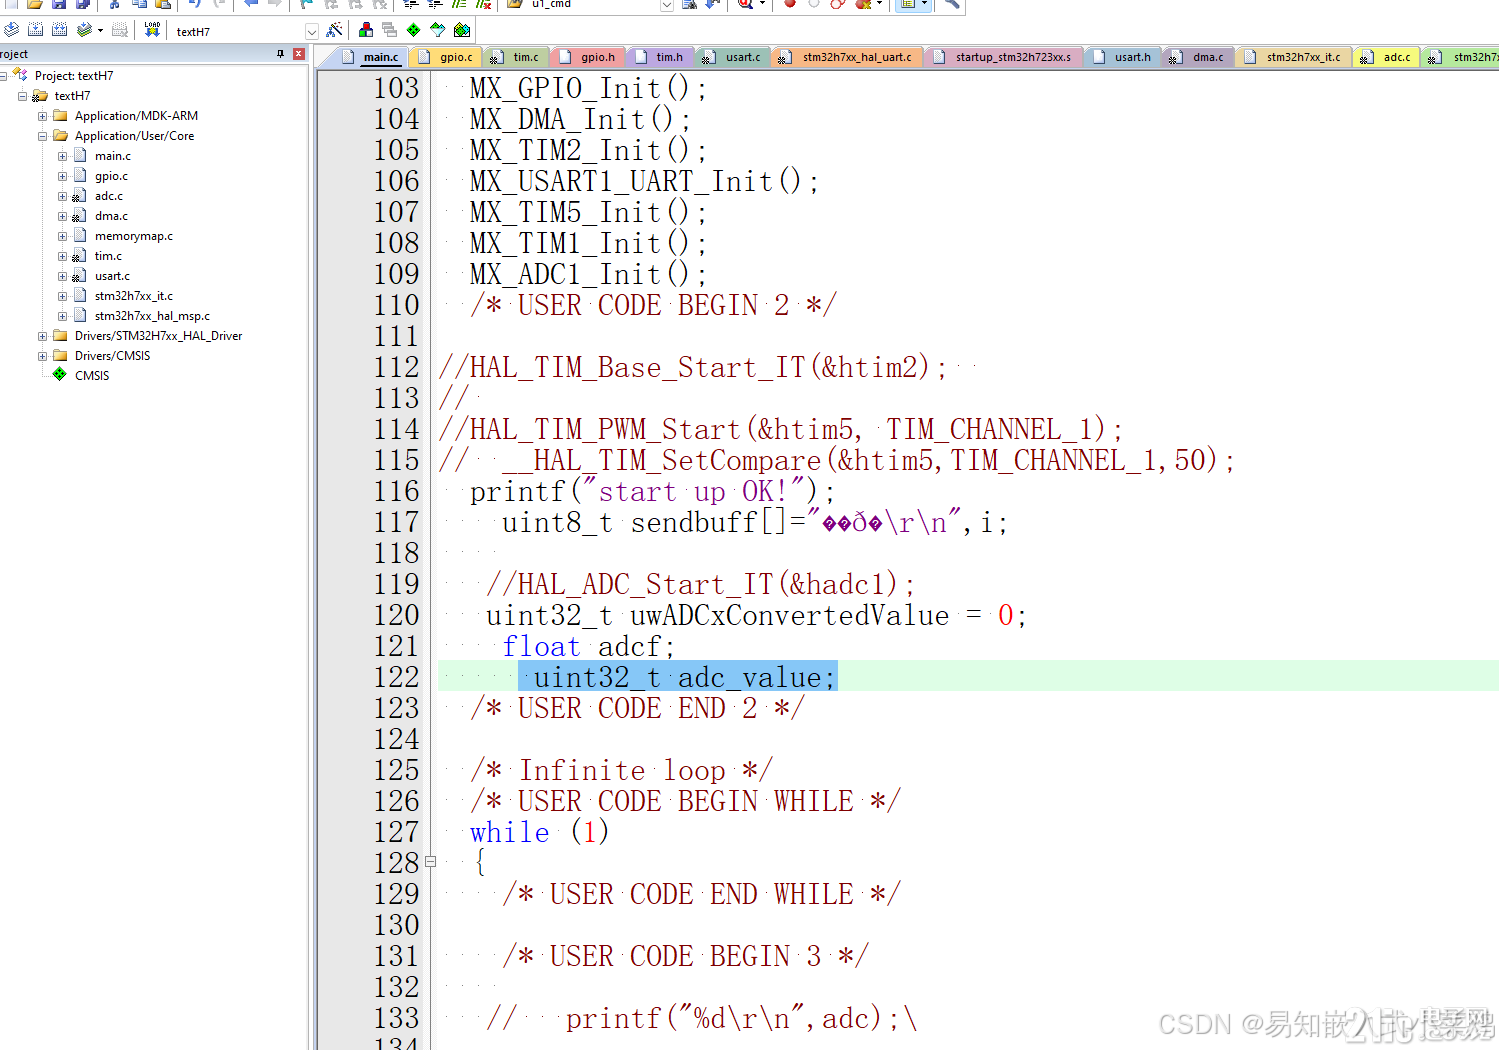Click the Manage Run-Time Environment green diamond
The height and width of the screenshot is (1050, 1499).
point(413,30)
